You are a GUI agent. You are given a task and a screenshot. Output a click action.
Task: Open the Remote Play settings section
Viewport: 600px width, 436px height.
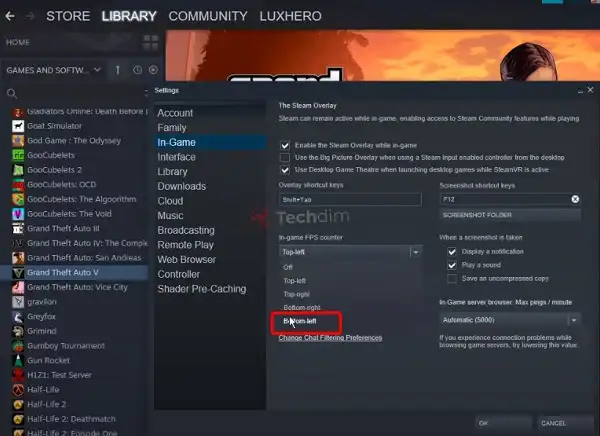pos(186,245)
